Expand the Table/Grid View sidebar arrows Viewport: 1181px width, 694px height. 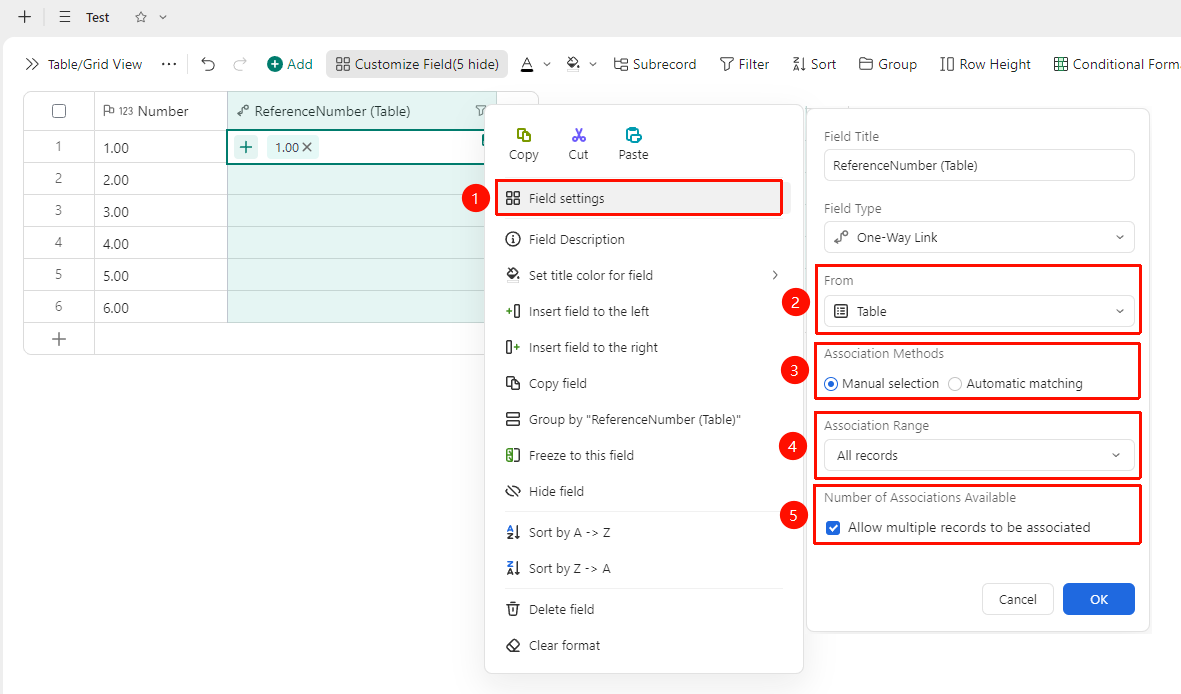[32, 64]
